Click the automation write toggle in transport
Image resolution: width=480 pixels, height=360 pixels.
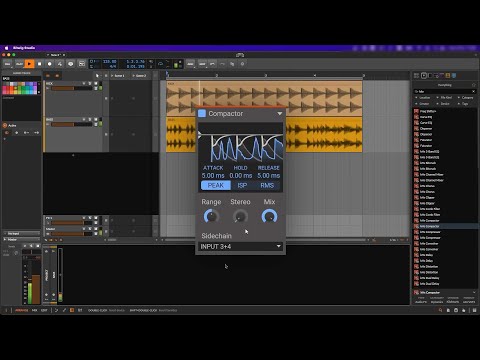pos(60,64)
